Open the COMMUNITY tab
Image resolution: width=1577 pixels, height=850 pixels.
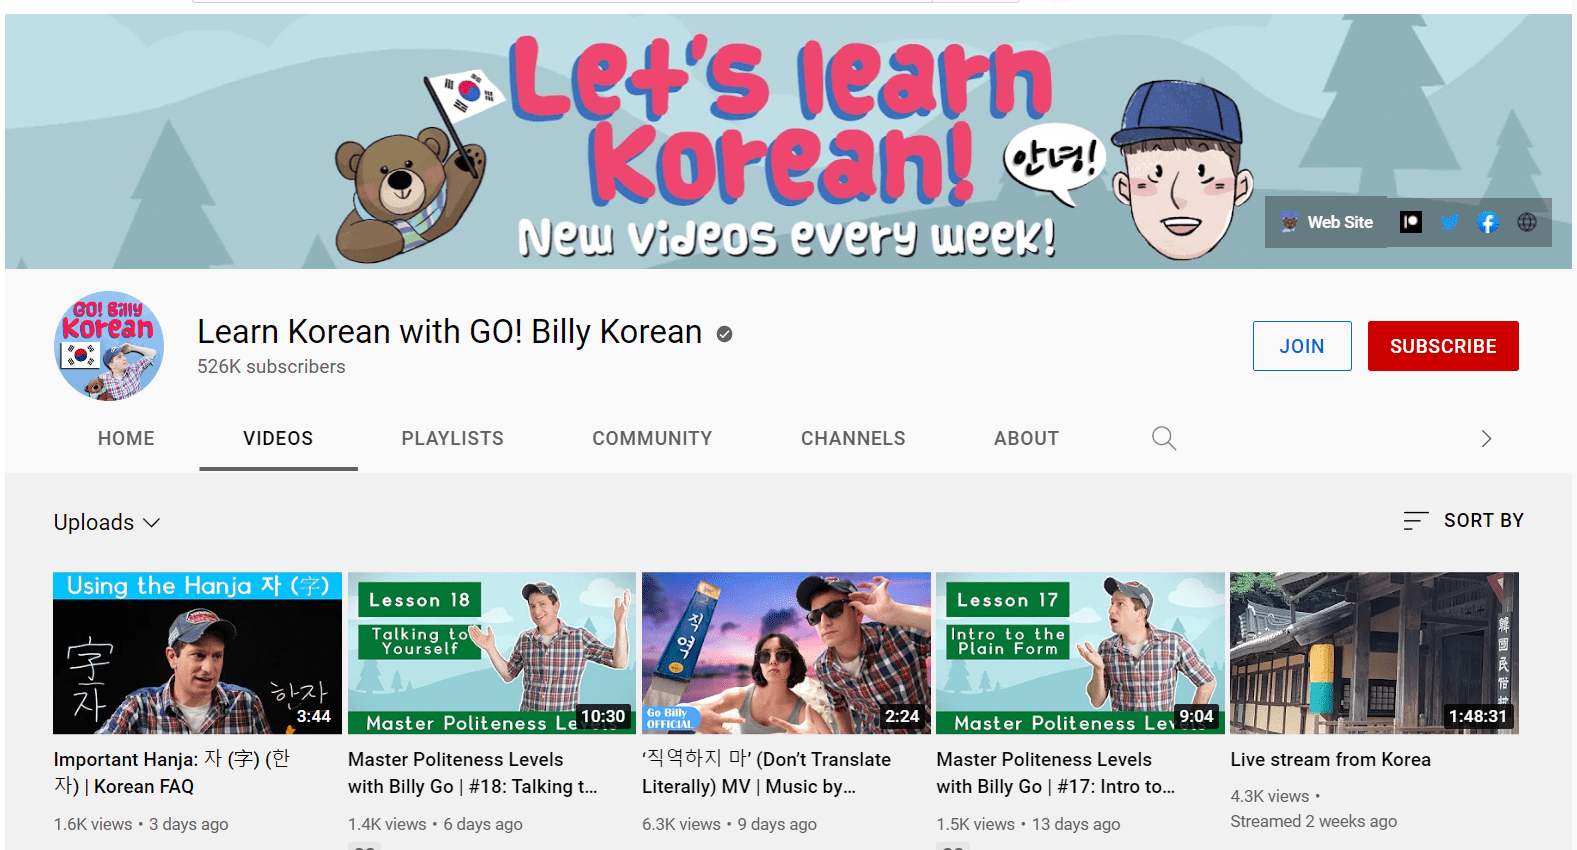pos(652,438)
